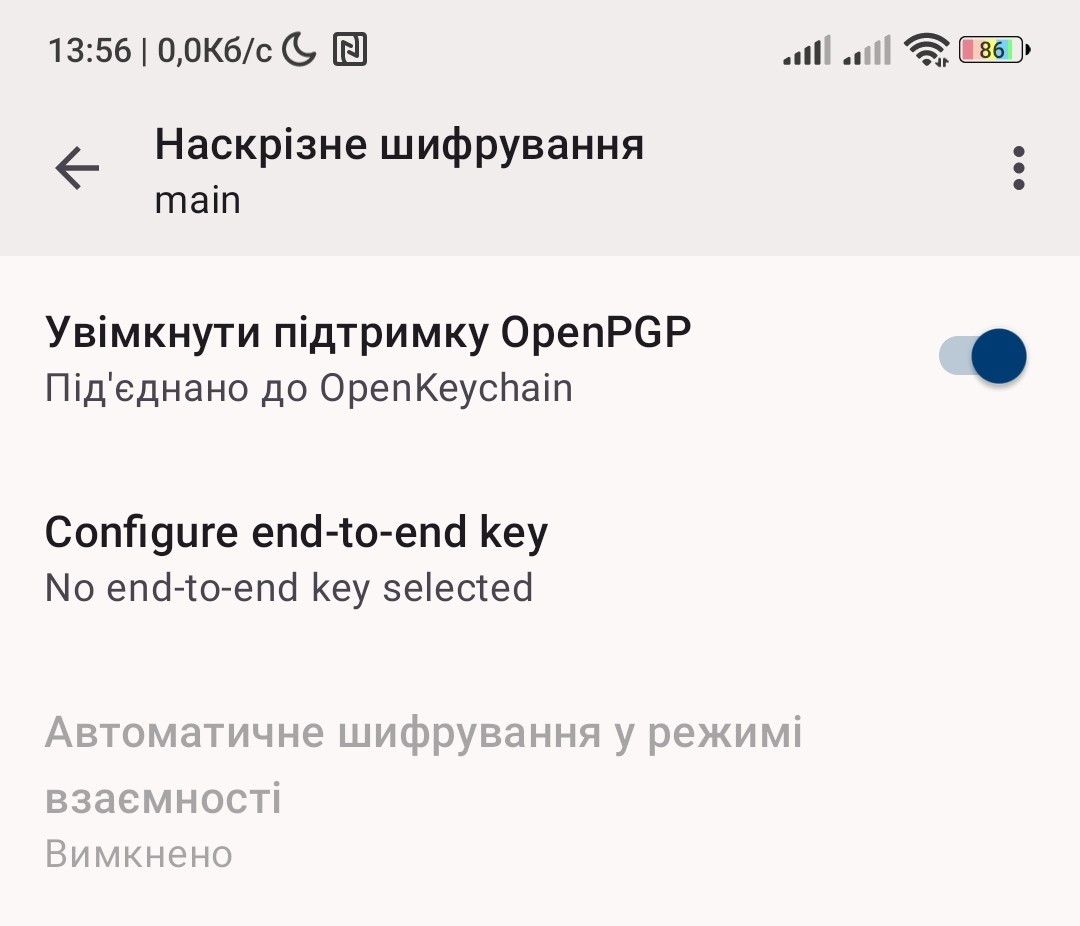Screen dimensions: 1080x926
Task: Tap the first SIM signal bars
Action: [x=807, y=50]
